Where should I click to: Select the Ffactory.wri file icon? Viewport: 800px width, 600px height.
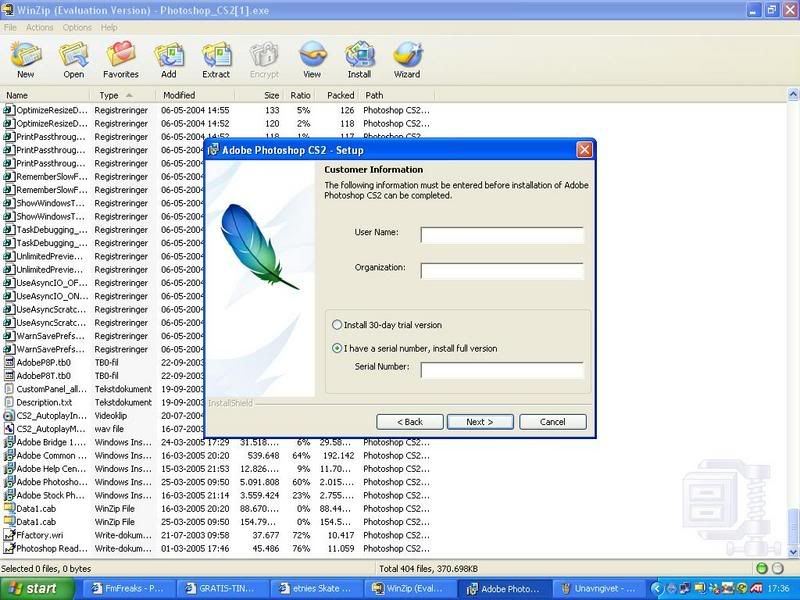tap(9, 535)
